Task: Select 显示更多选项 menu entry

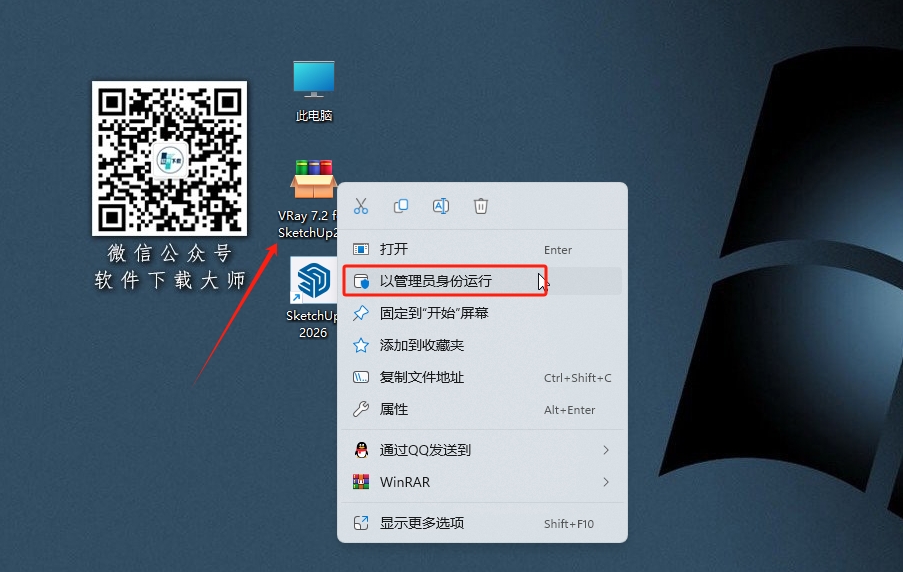Action: pos(482,523)
